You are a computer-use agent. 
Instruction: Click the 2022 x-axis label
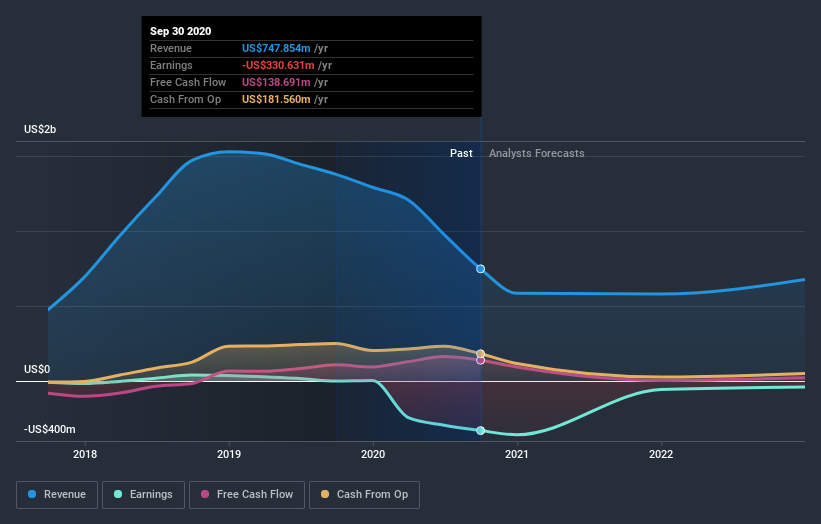[661, 454]
